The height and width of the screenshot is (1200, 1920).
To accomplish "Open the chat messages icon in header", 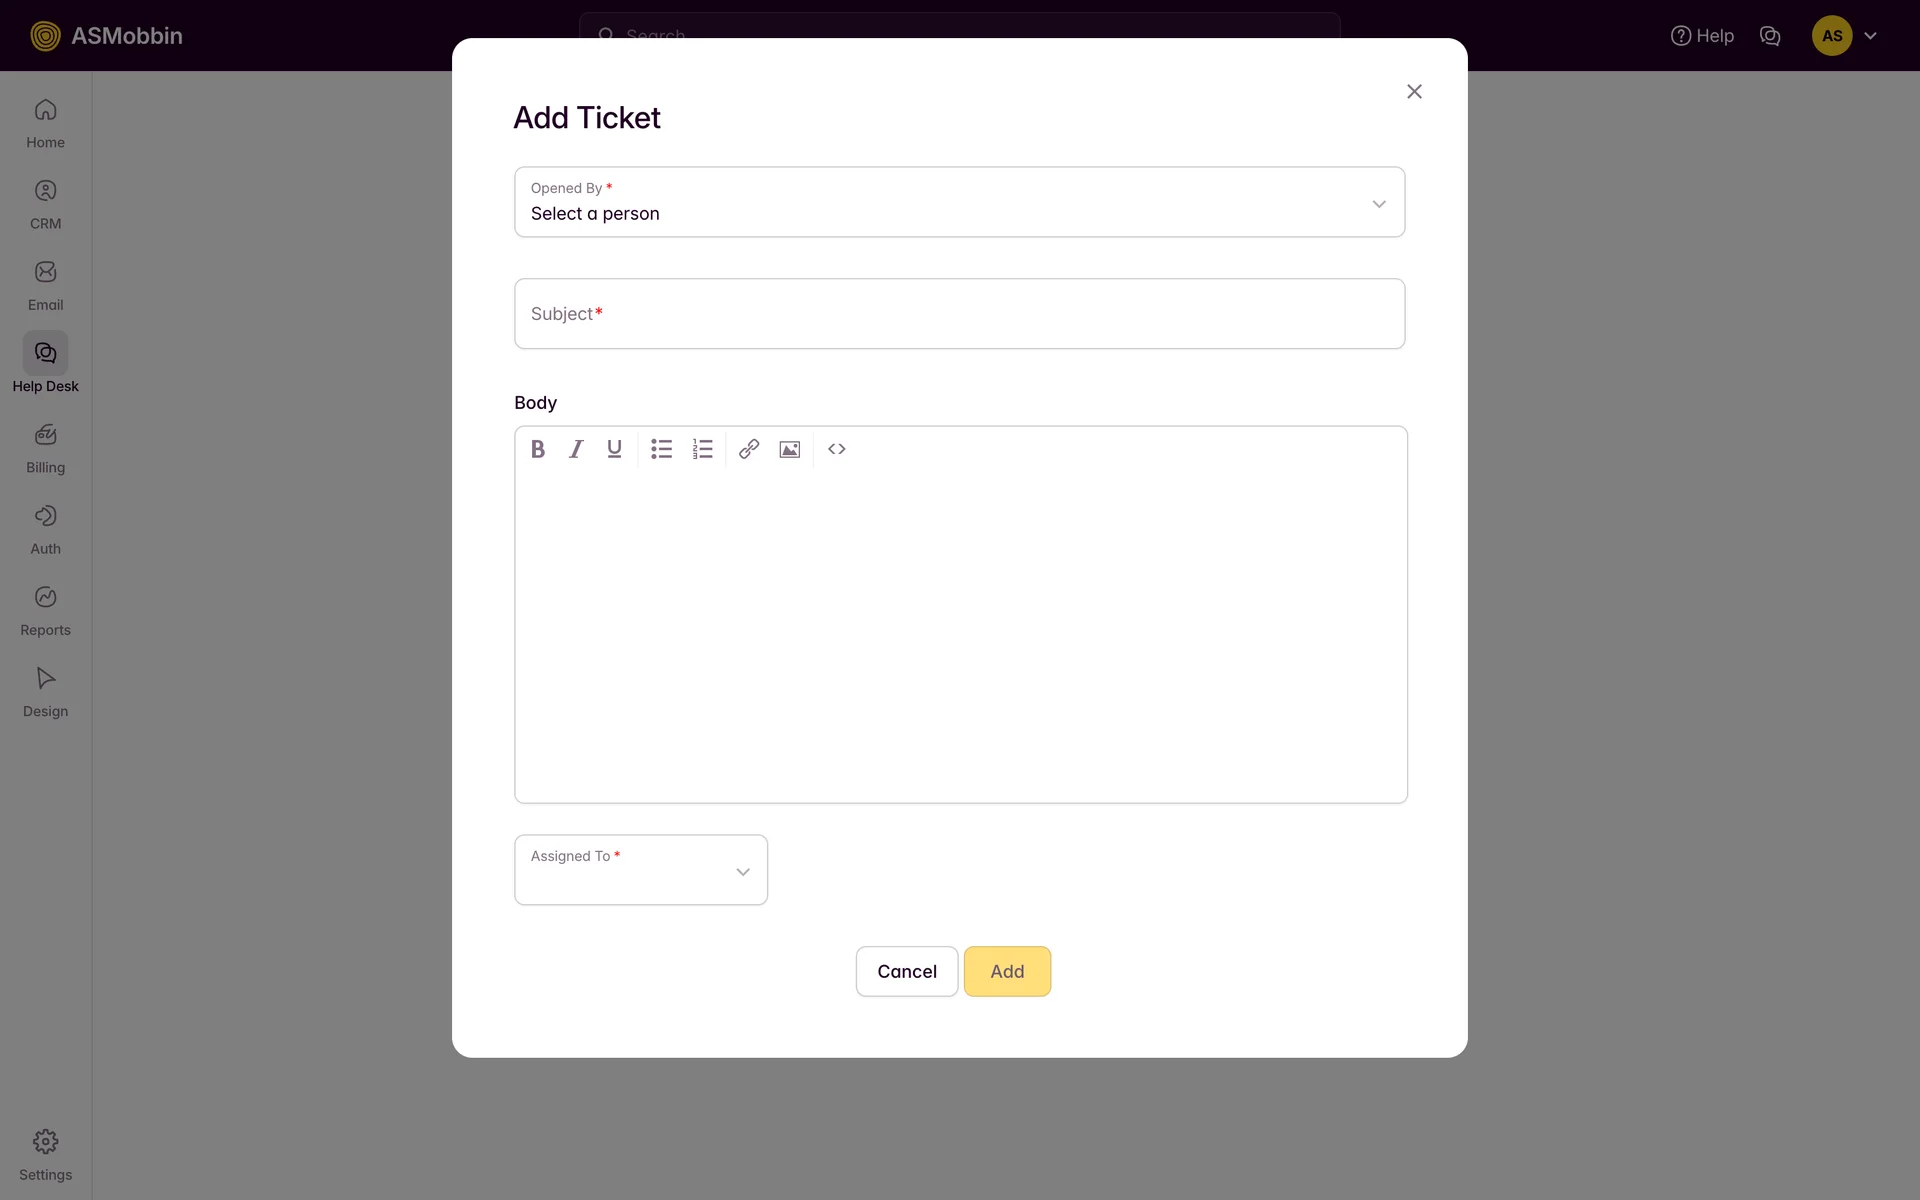I will coord(1769,36).
